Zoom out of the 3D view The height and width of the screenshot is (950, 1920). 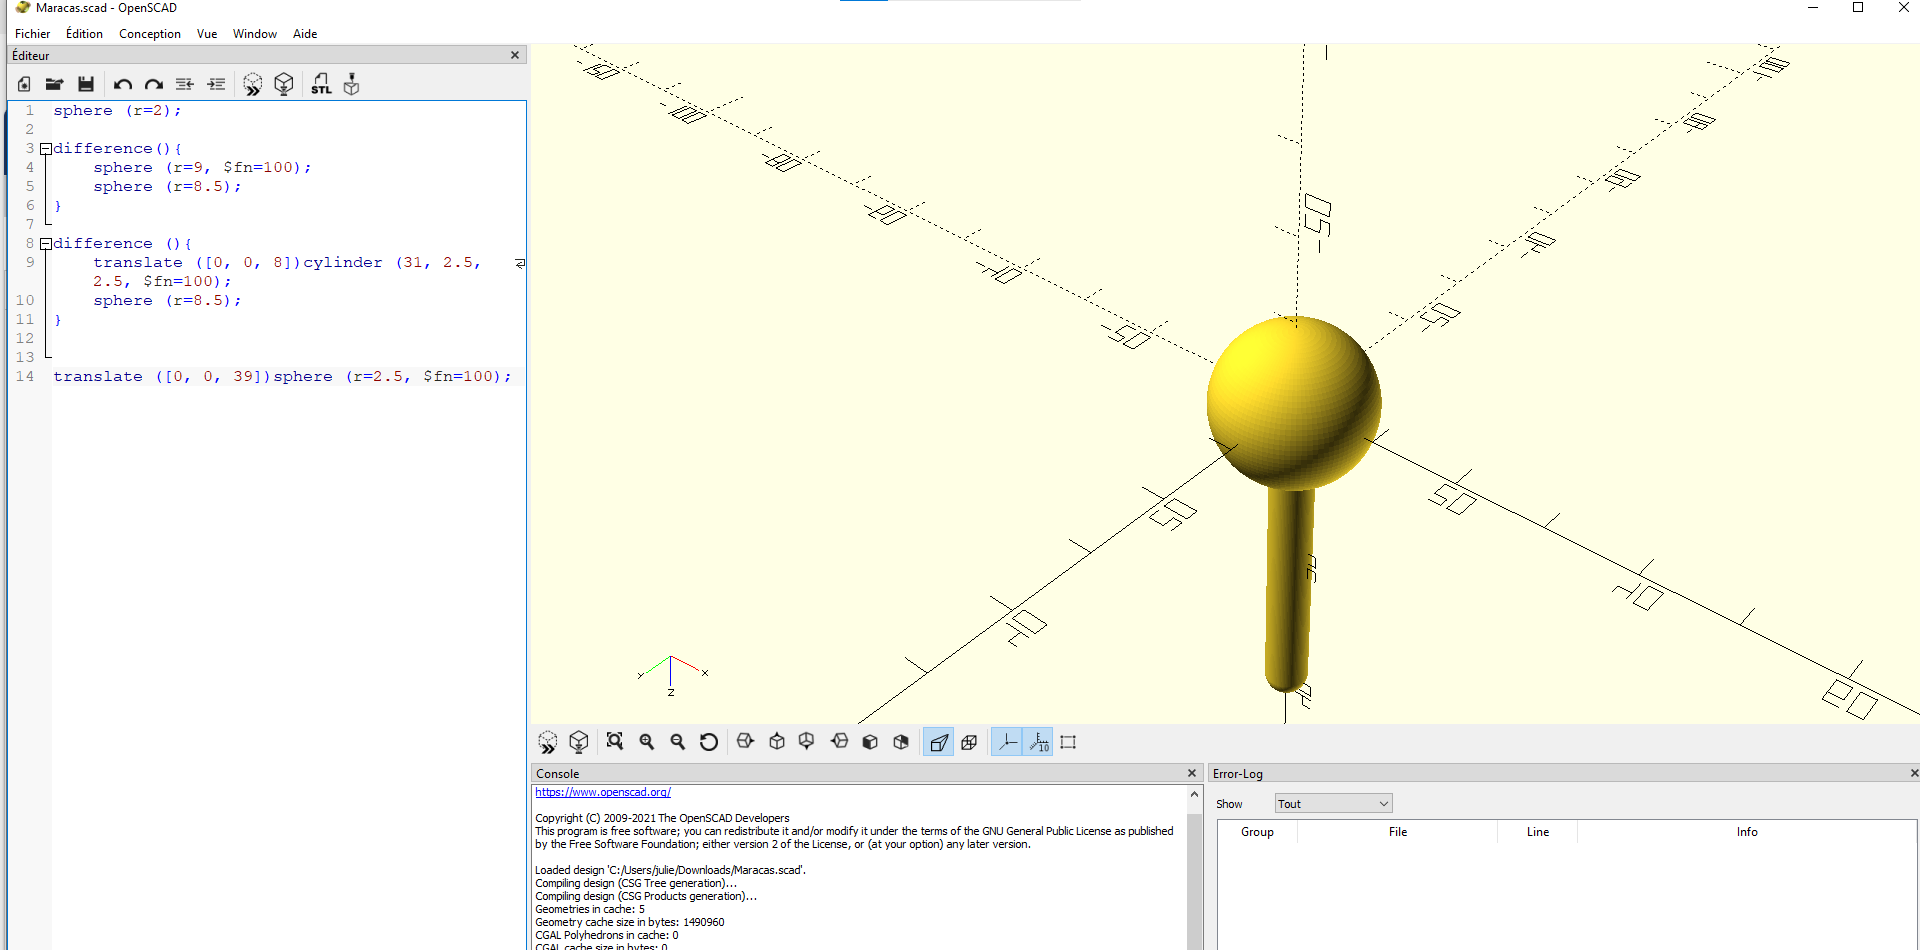(x=678, y=742)
